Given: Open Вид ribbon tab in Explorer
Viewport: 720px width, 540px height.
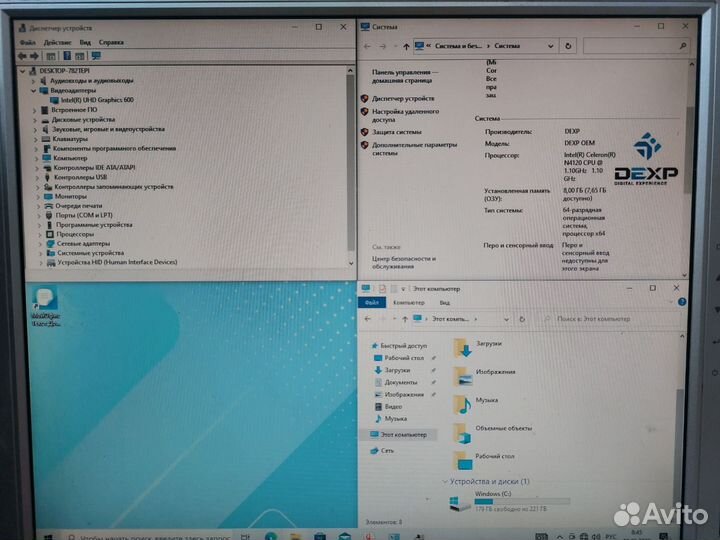Looking at the screenshot, I should pos(444,303).
